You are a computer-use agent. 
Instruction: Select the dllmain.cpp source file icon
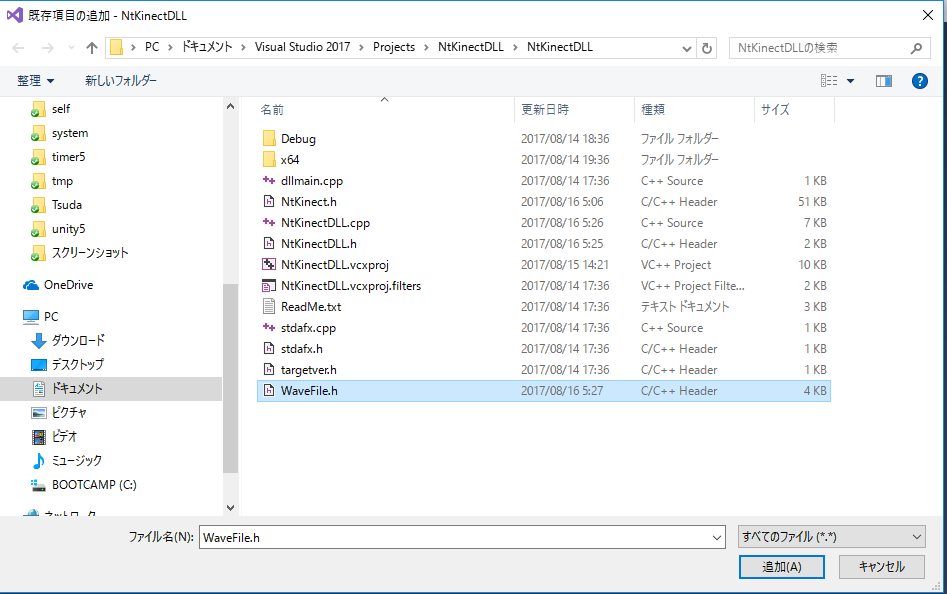pyautogui.click(x=268, y=181)
